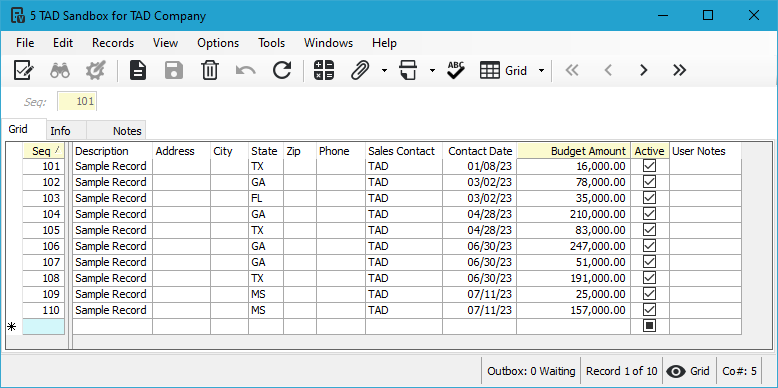
Task: Click the refresh circular arrow icon
Action: coord(282,70)
